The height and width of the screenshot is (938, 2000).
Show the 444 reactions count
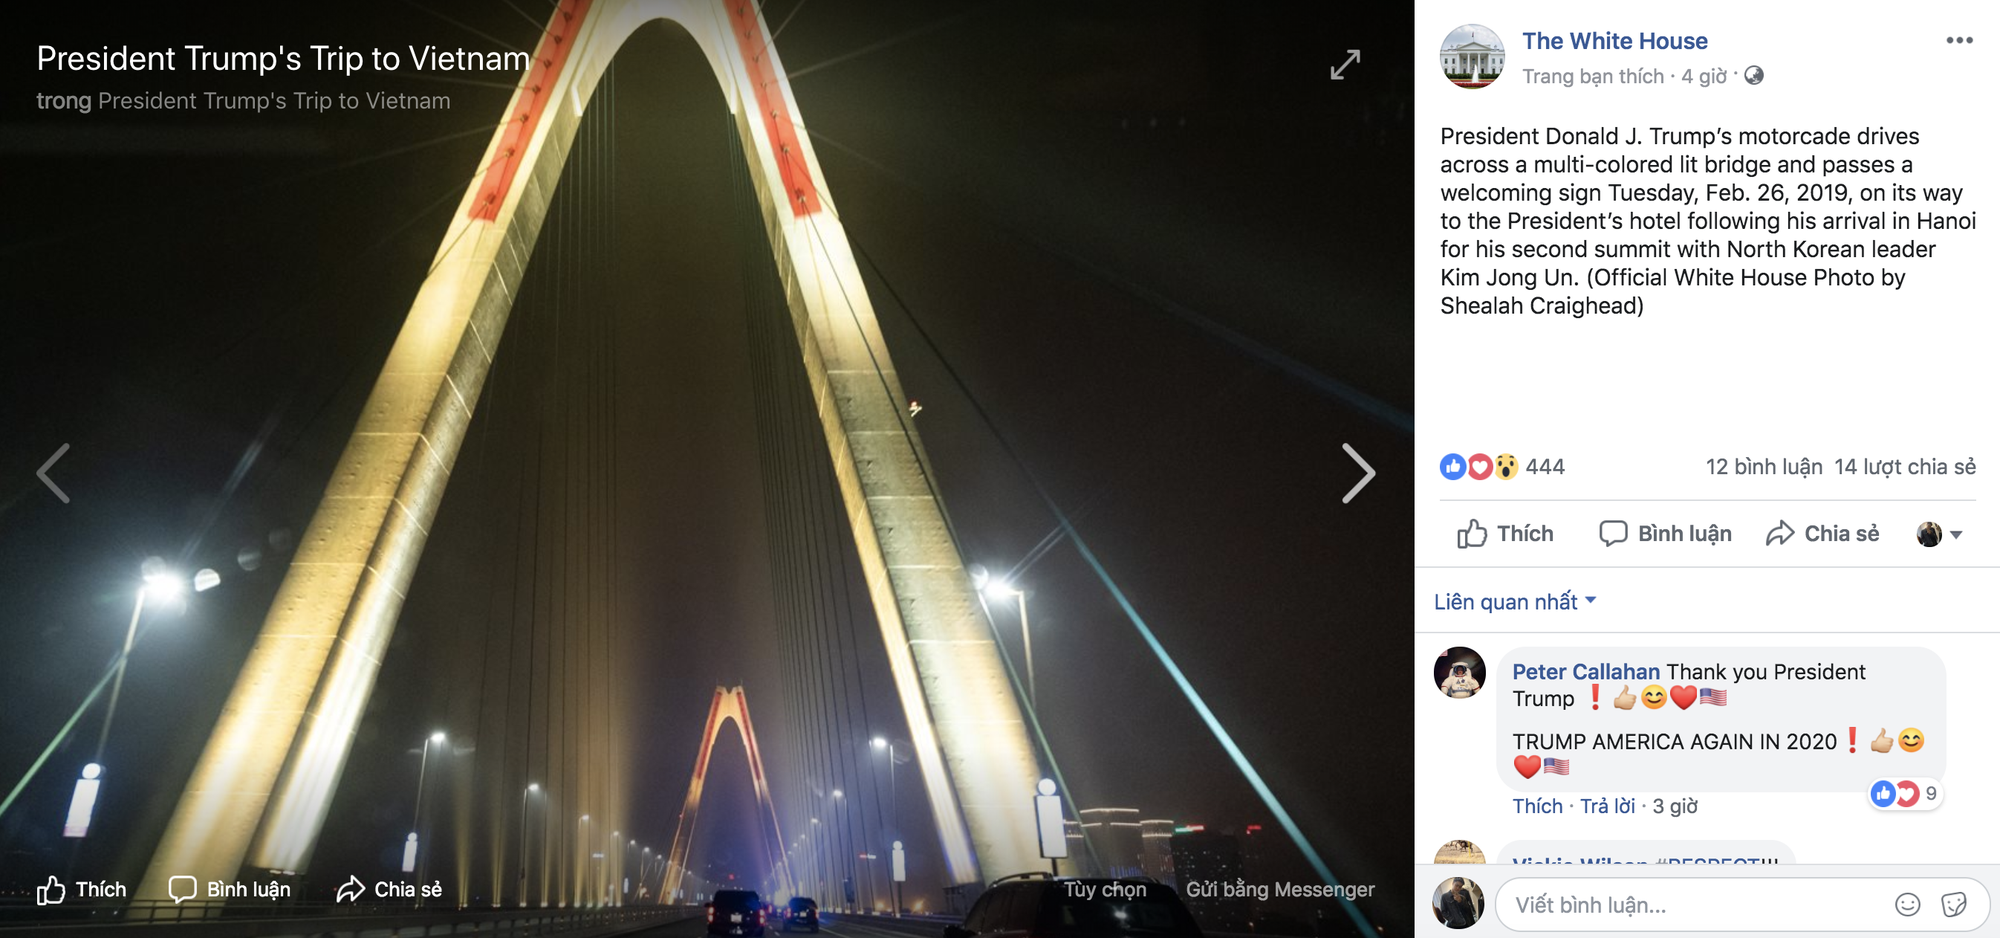1502,467
